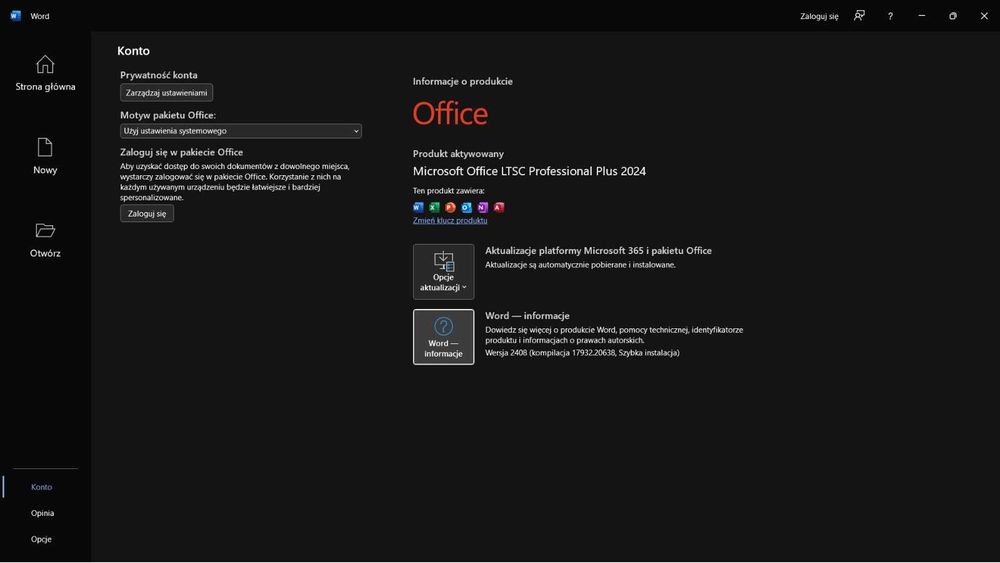Click the Produkt aktywowany label
Image resolution: width=1000 pixels, height=563 pixels.
click(458, 154)
